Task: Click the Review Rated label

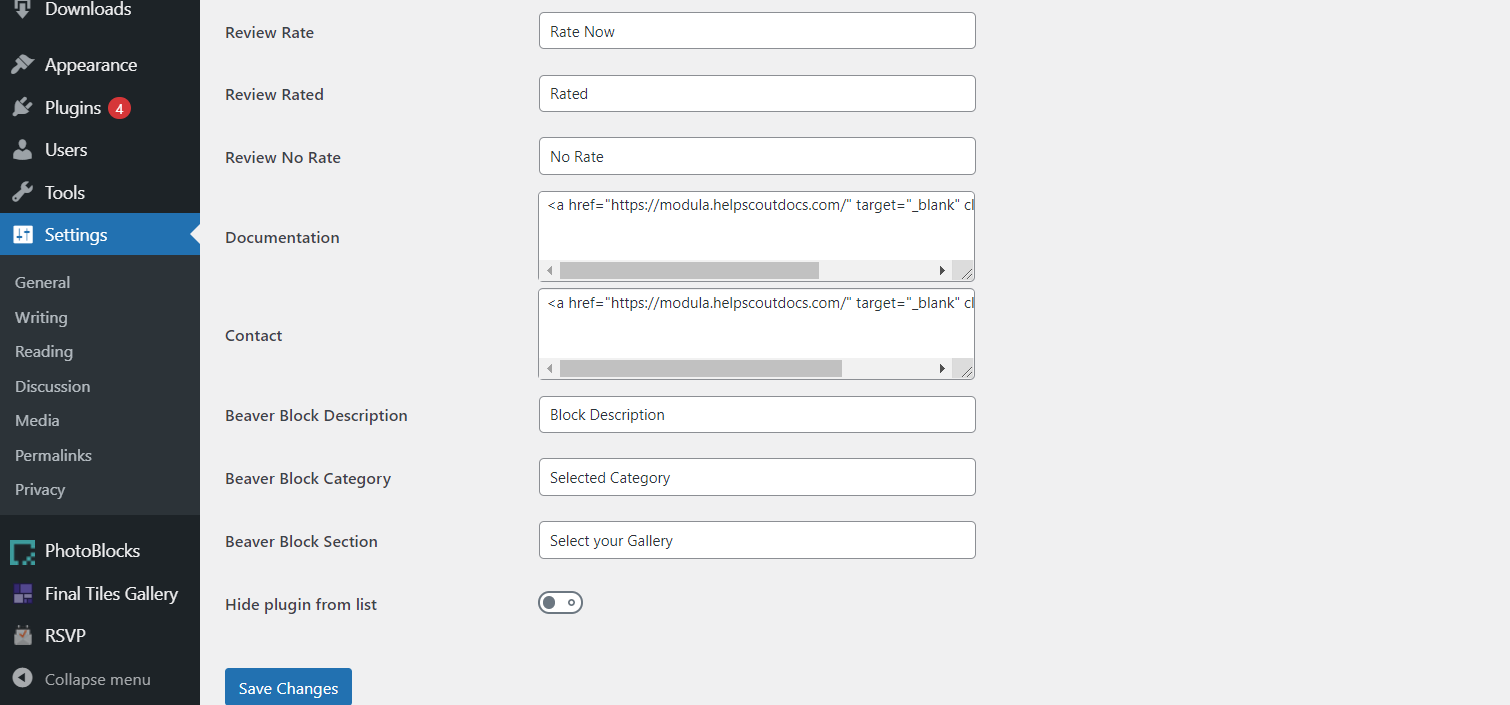Action: pos(274,94)
